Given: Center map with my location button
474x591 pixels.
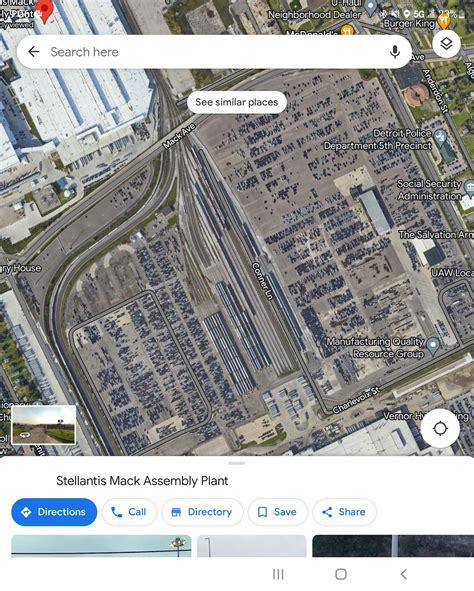Looking at the screenshot, I should pos(440,428).
